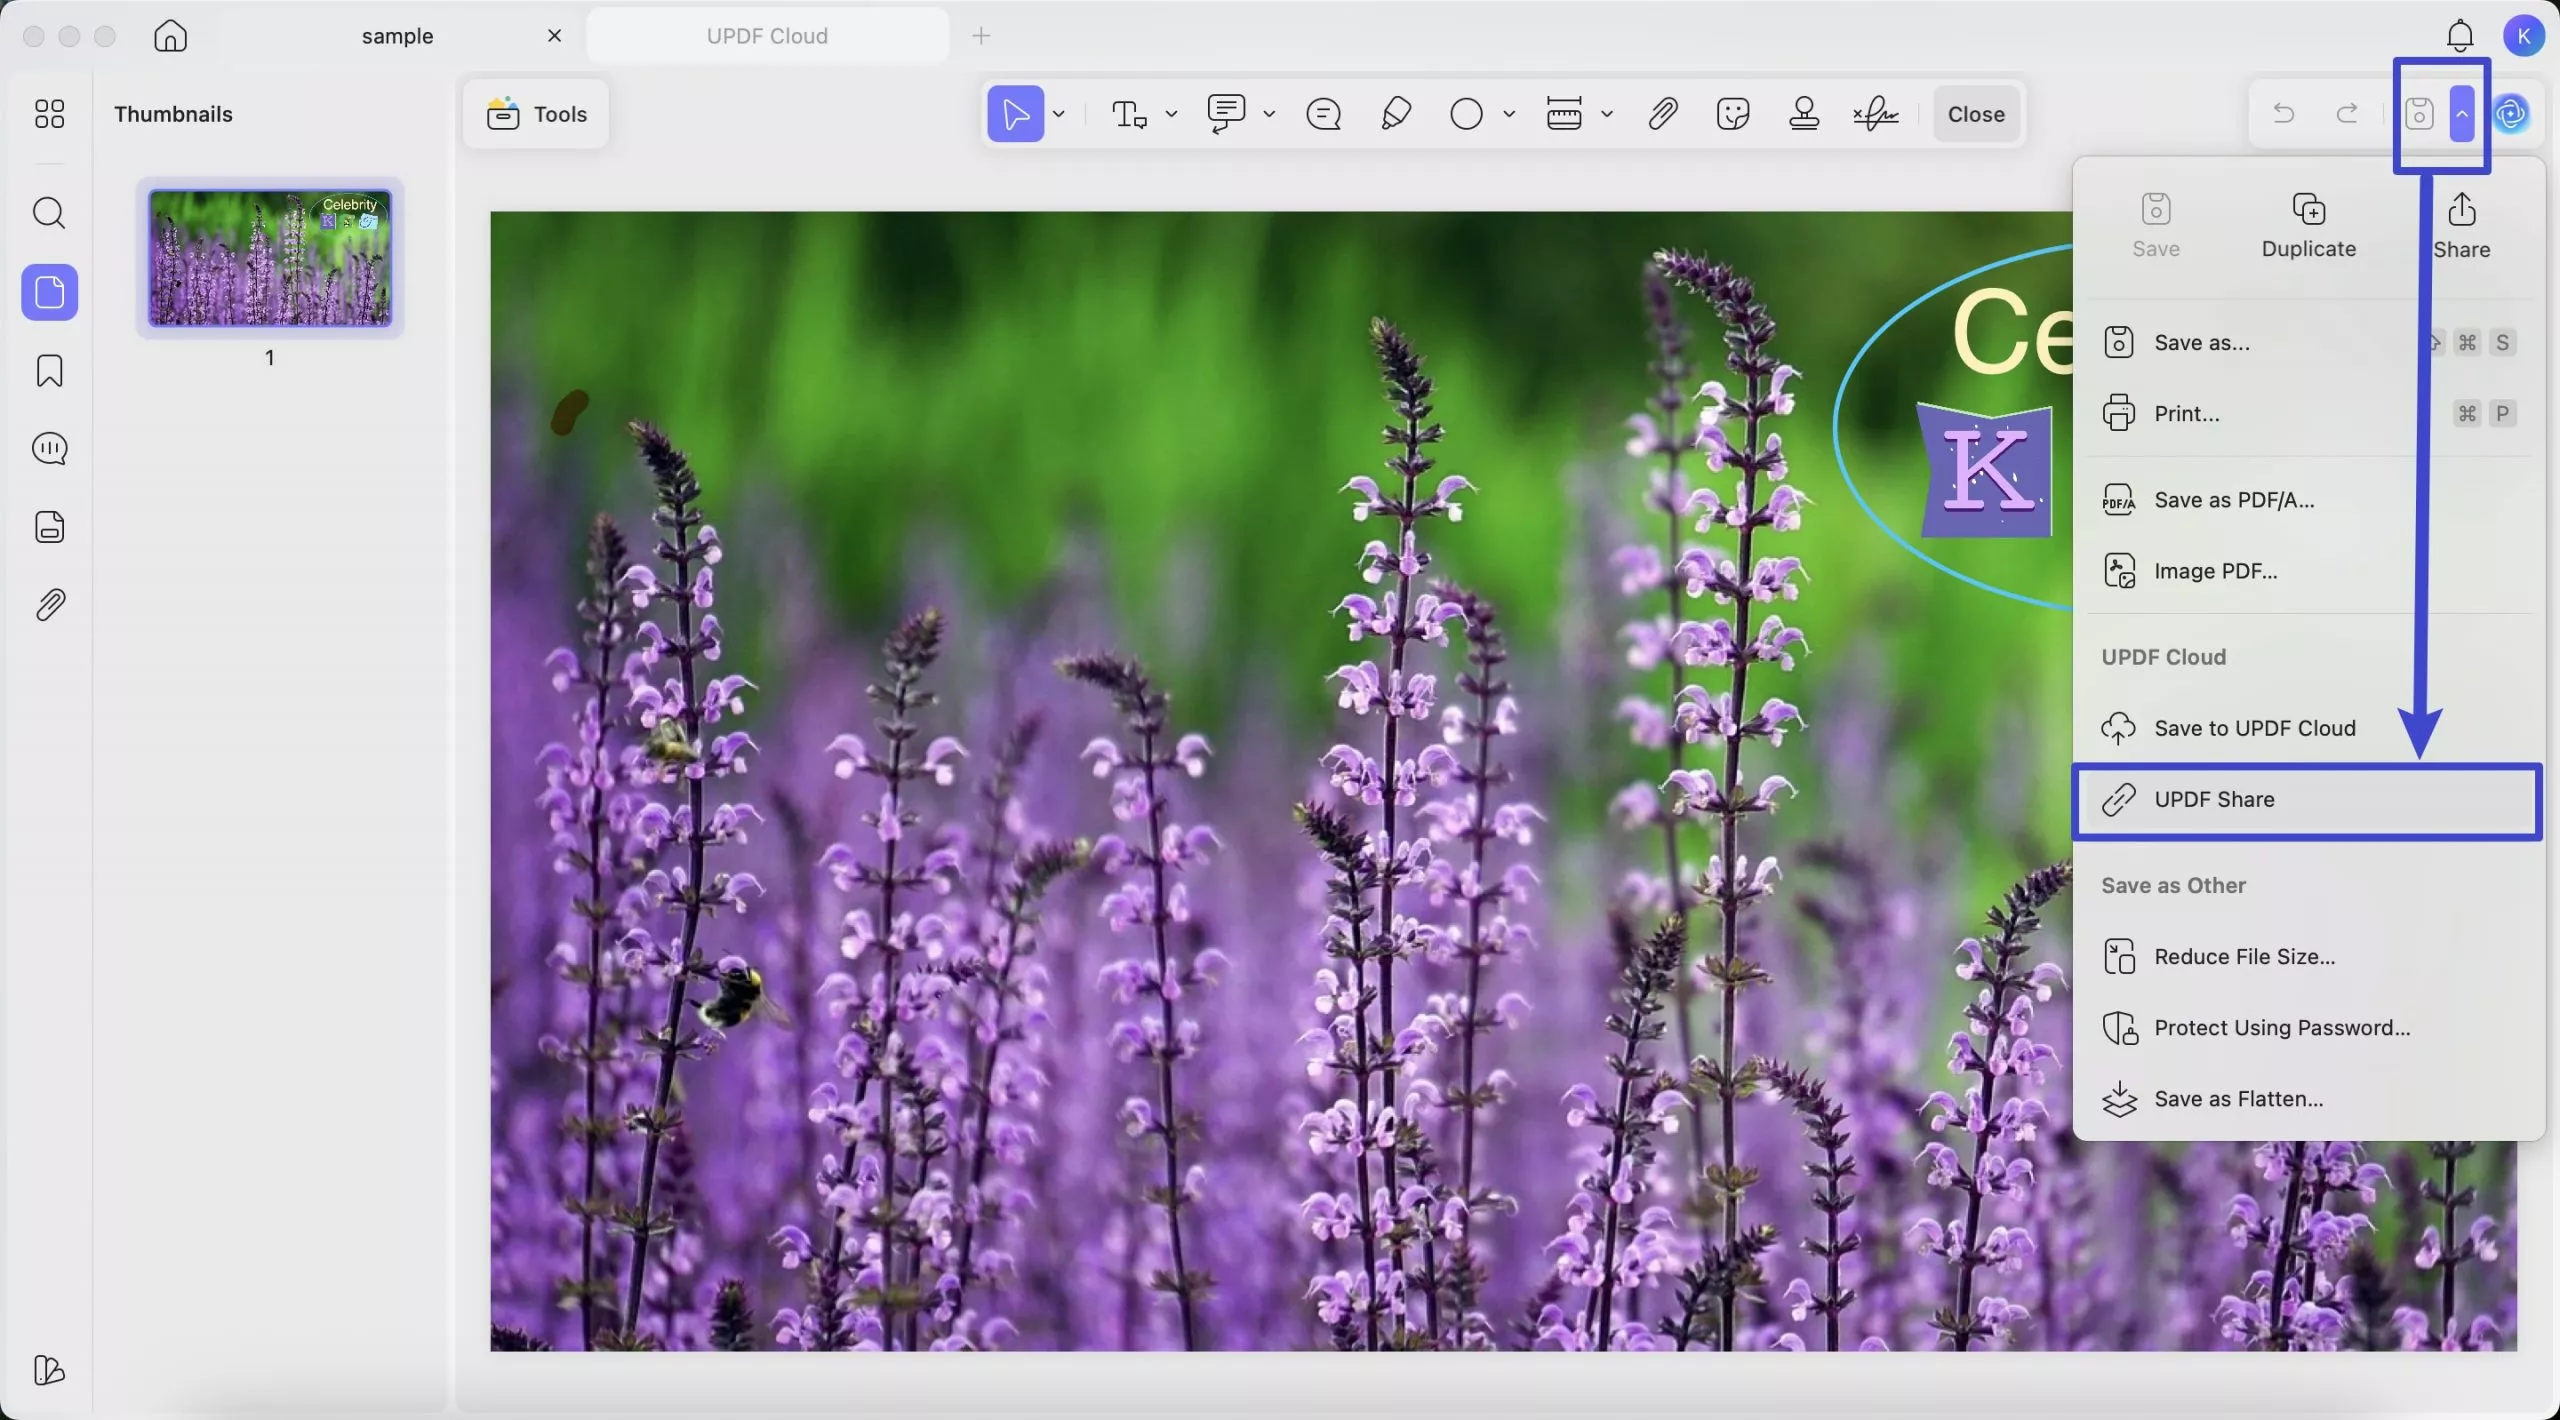
Task: Select page 1 thumbnail
Action: click(x=270, y=259)
